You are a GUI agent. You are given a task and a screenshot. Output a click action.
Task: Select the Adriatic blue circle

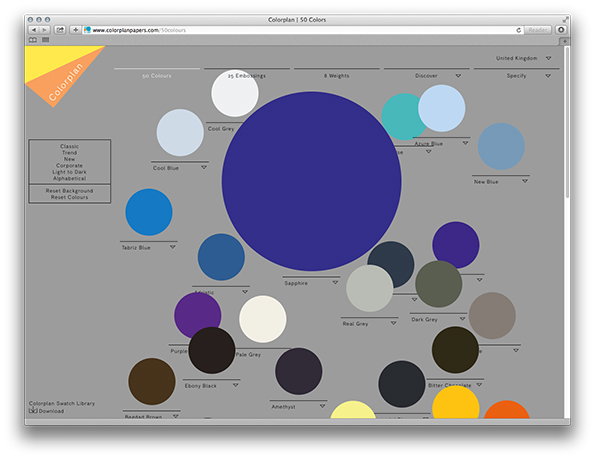click(221, 257)
